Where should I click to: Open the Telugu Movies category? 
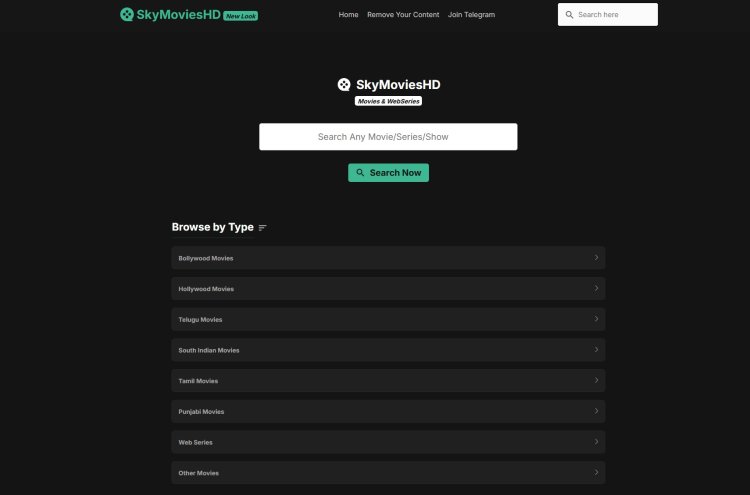(x=388, y=319)
